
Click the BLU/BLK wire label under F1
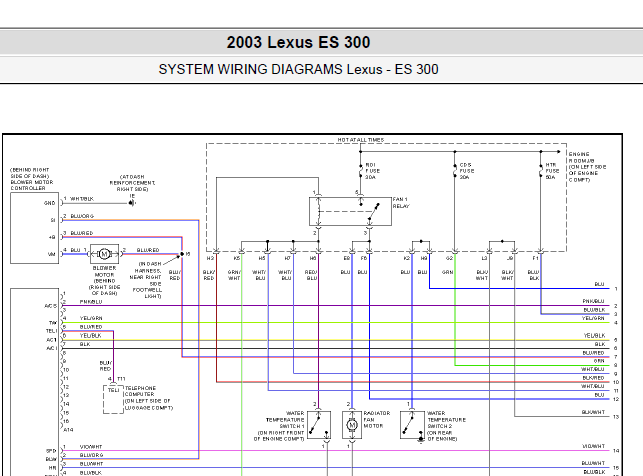coord(534,275)
